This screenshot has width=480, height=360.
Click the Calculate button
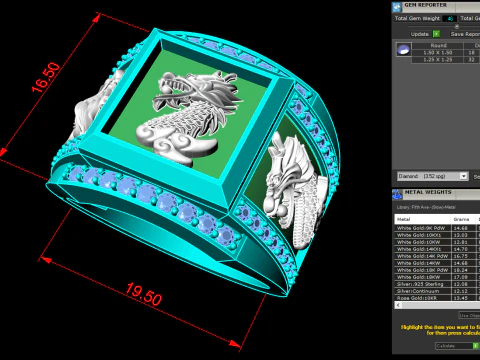tap(454, 346)
